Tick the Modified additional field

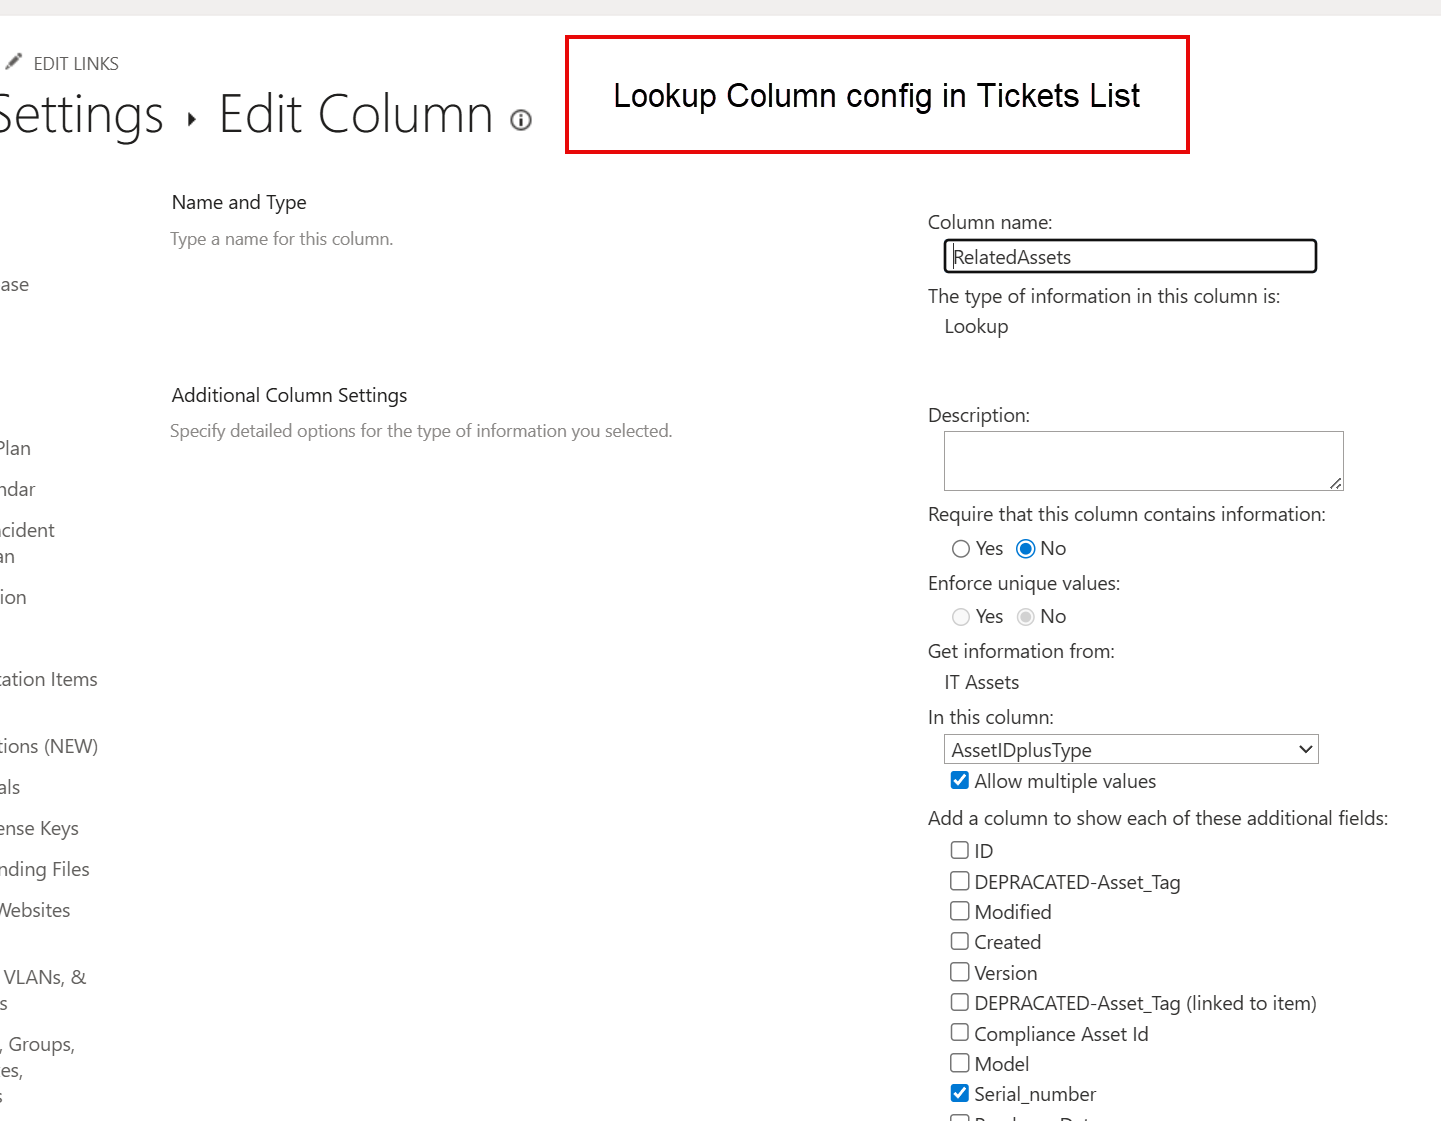[x=960, y=911]
